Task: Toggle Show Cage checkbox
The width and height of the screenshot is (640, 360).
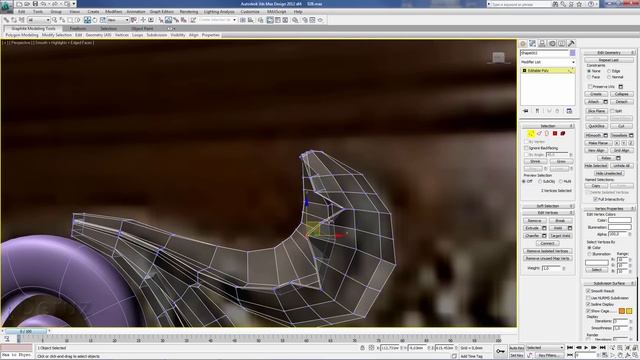Action: (588, 311)
